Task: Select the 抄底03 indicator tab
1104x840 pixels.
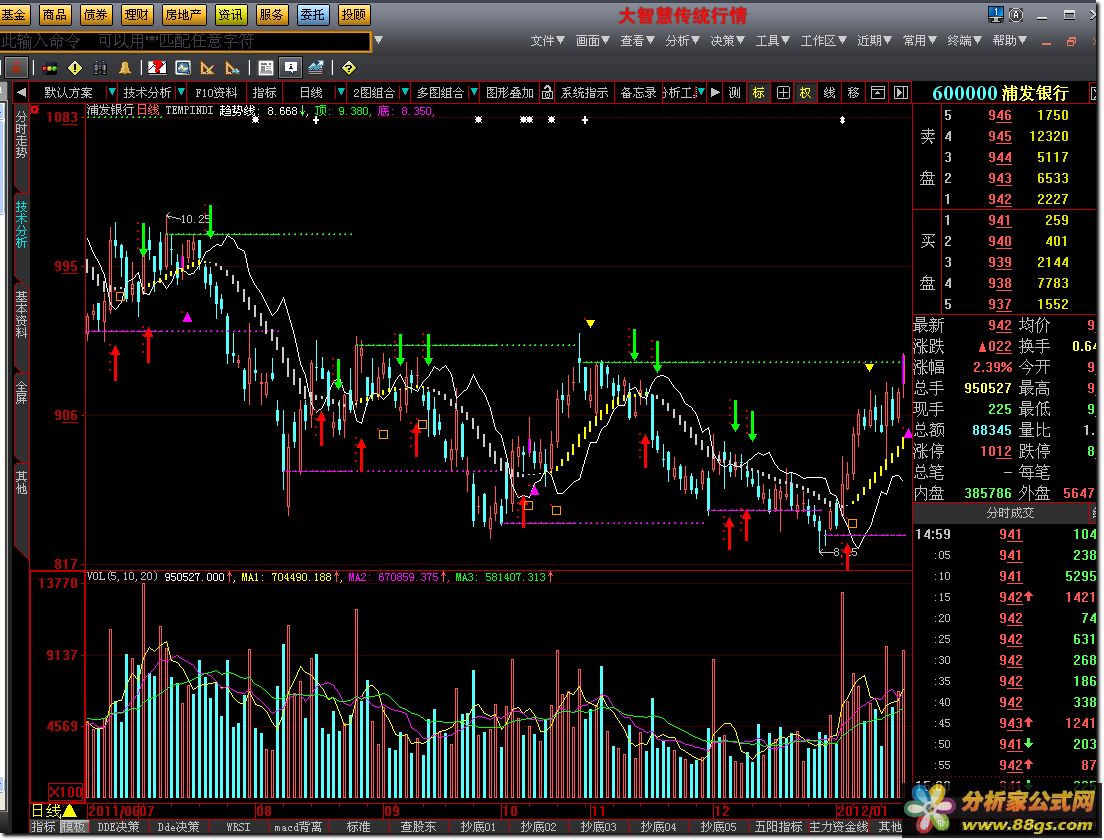Action: pyautogui.click(x=598, y=827)
